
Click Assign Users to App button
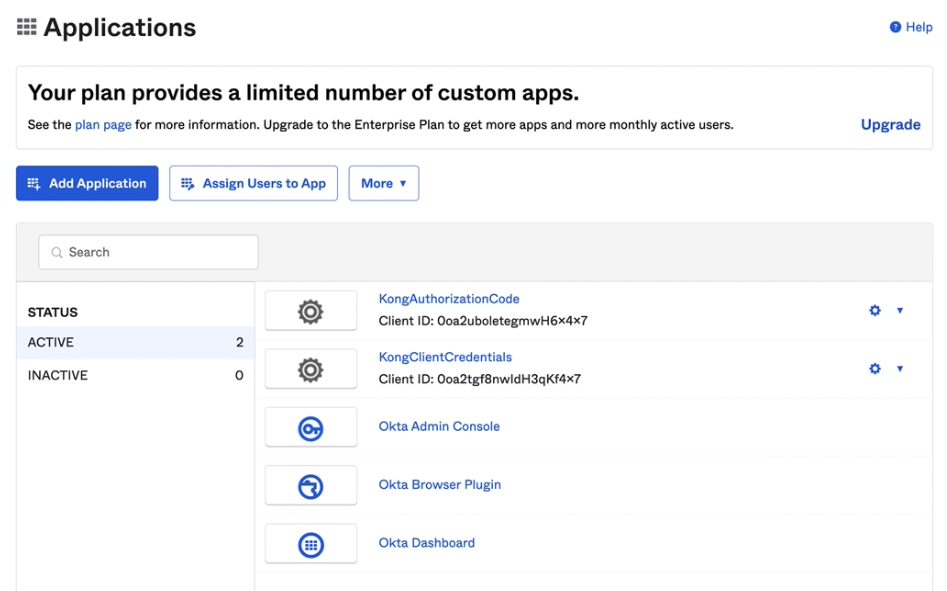tap(253, 183)
